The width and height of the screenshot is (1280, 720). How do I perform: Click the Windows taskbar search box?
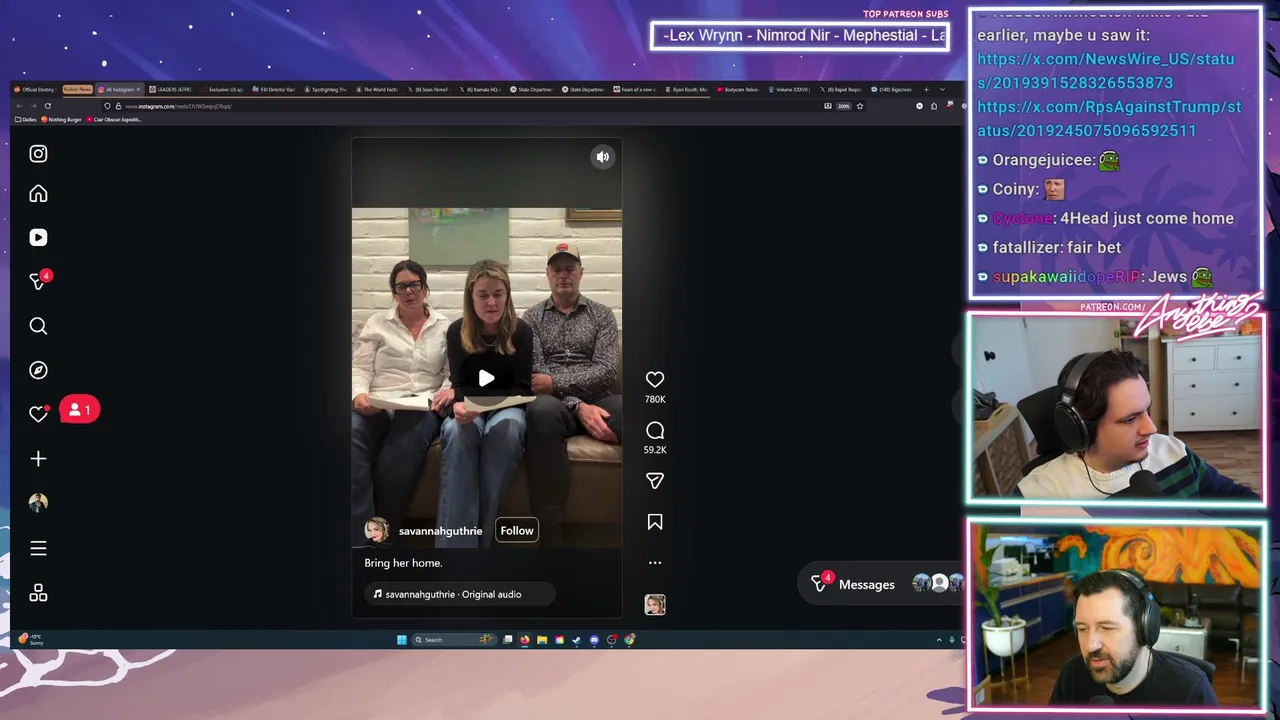[455, 640]
